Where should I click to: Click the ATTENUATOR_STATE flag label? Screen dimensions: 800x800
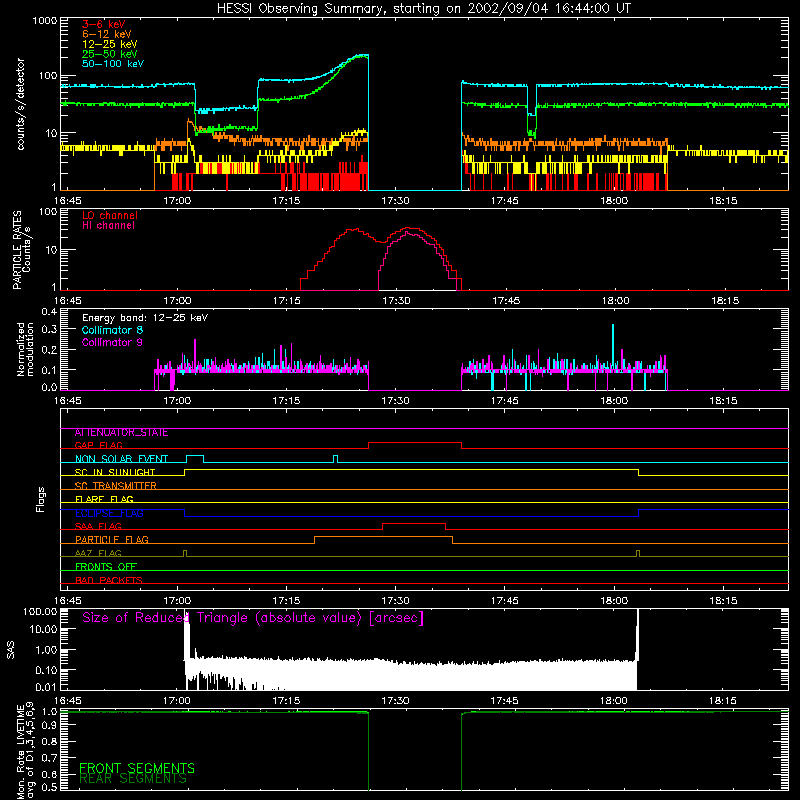121,433
